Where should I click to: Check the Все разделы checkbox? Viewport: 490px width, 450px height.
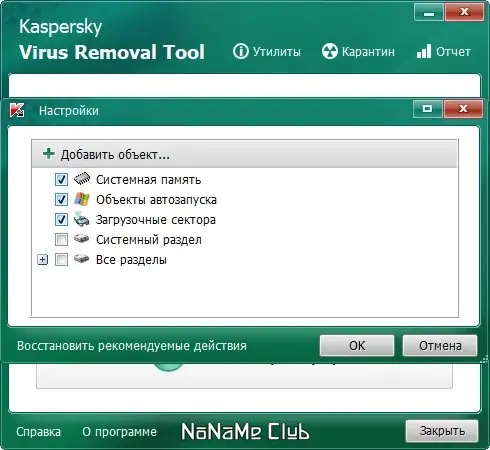coord(61,259)
